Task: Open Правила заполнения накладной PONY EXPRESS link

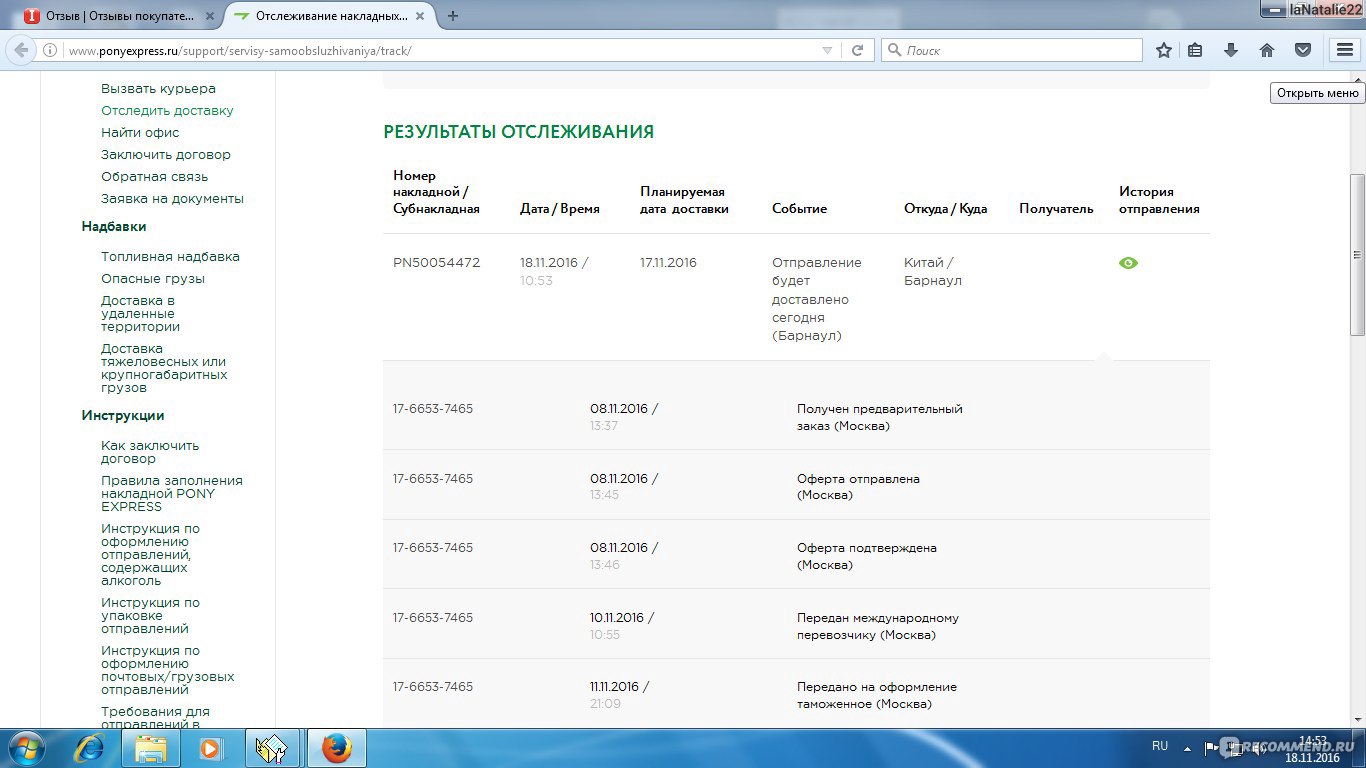Action: point(172,494)
